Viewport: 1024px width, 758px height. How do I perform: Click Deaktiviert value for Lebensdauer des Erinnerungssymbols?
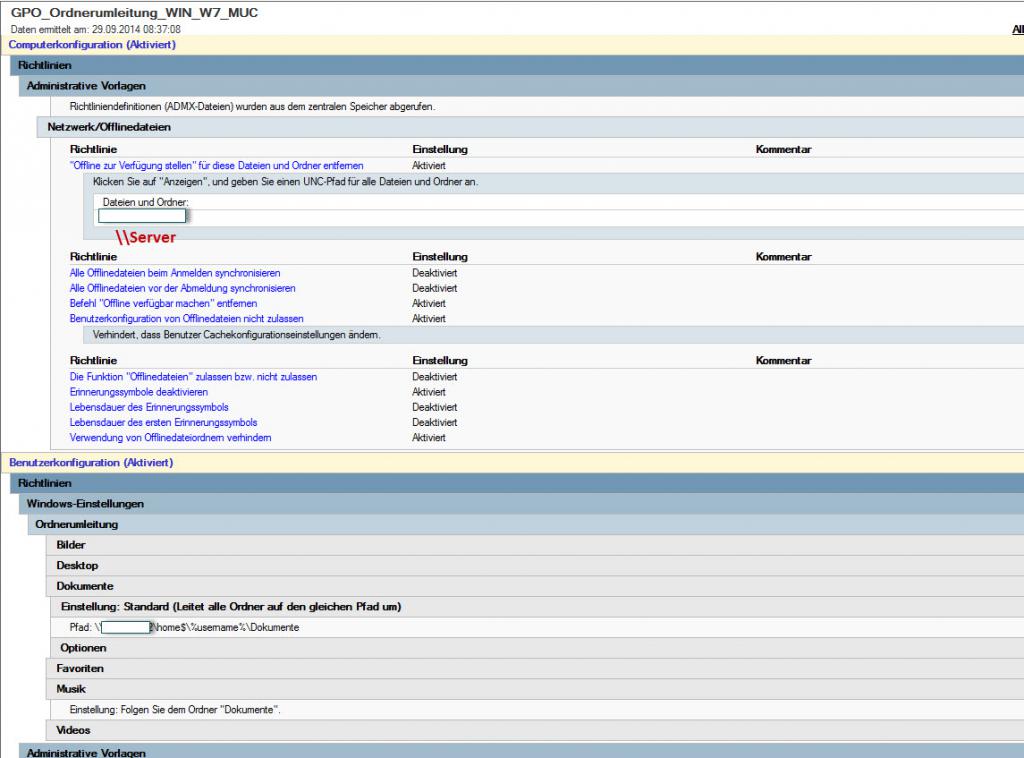click(x=434, y=407)
